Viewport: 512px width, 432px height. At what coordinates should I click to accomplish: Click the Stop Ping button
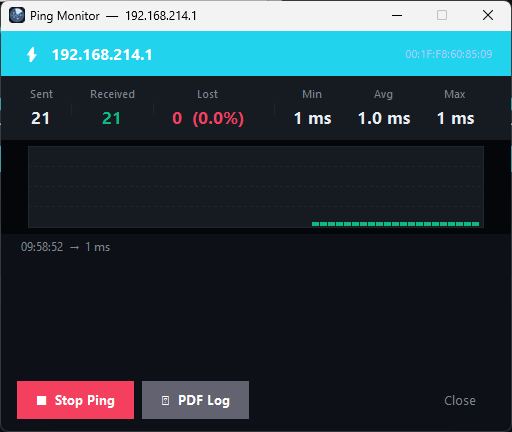coord(75,400)
